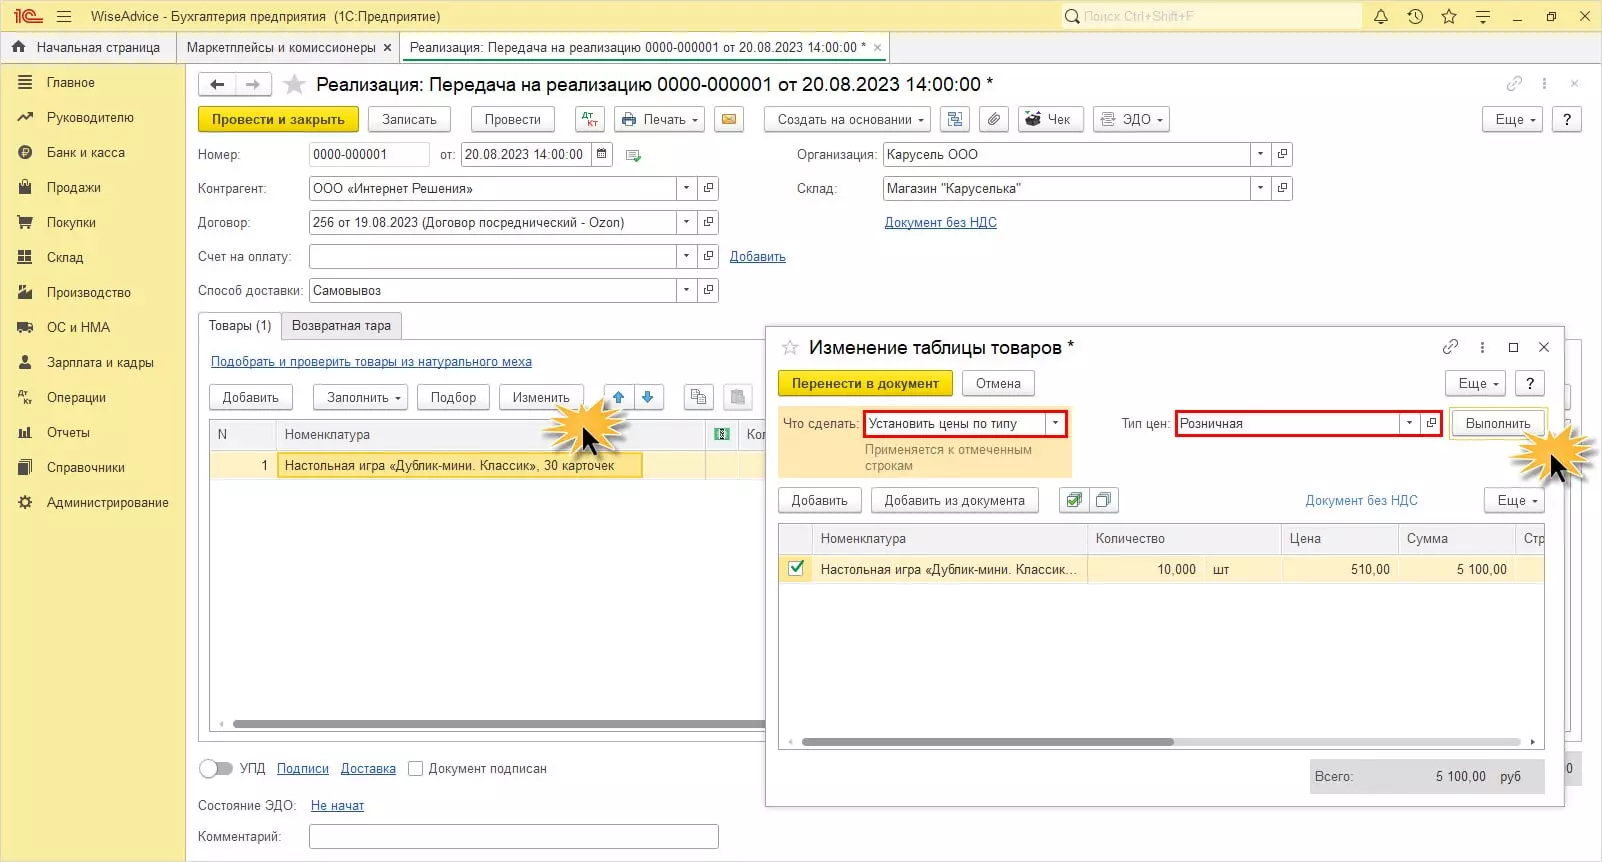Expand the Что сделать dropdown
1602x862 pixels.
click(1055, 423)
